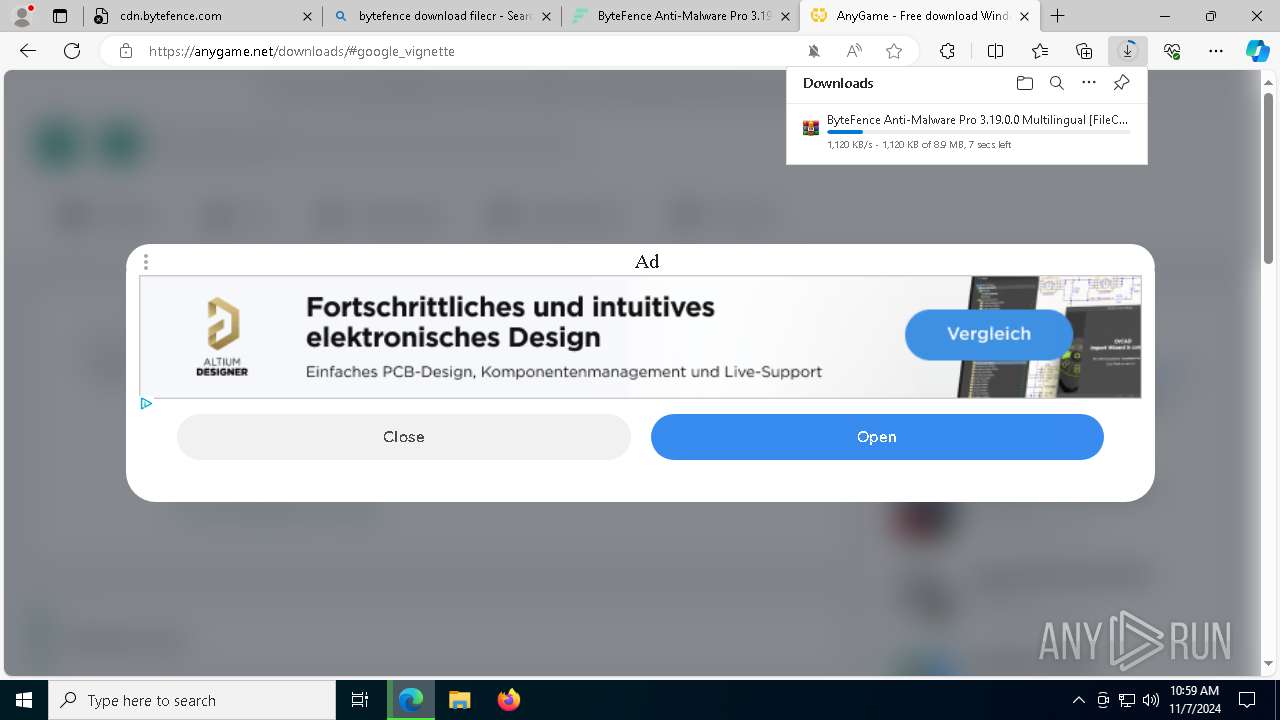Add page to favorites star
This screenshot has height=720, width=1280.
pyautogui.click(x=894, y=51)
